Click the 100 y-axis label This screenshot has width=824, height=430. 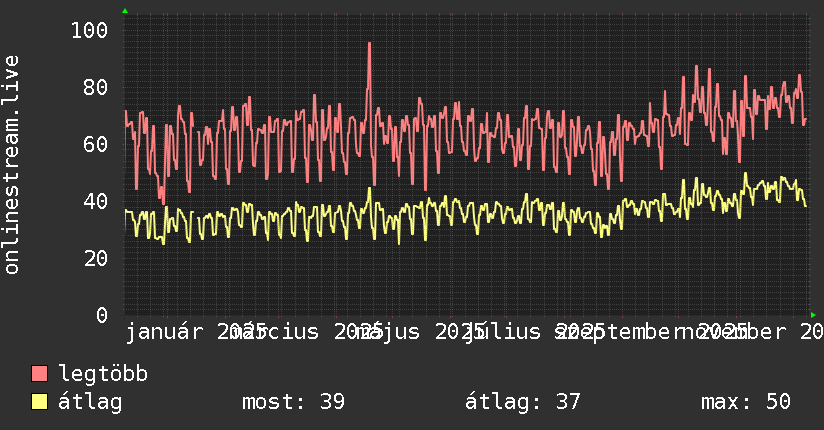(89, 30)
